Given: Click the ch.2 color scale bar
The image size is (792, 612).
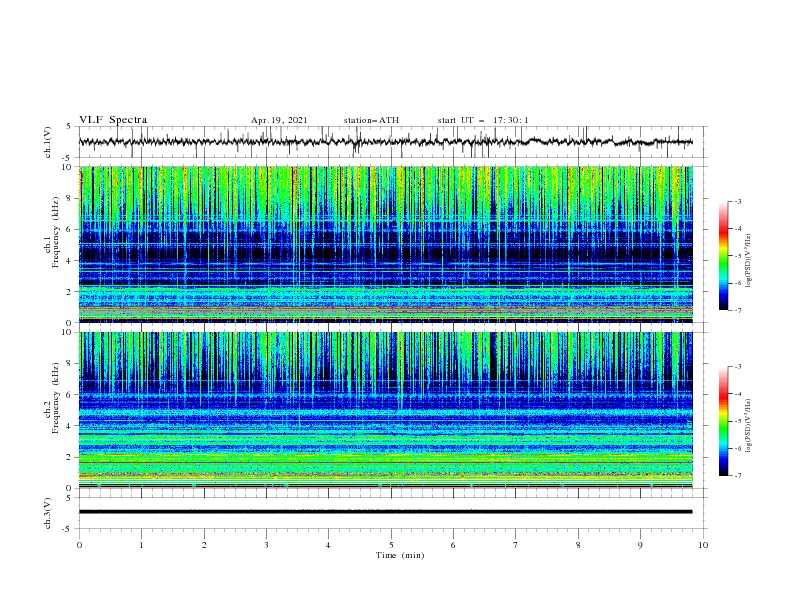Looking at the screenshot, I should [723, 421].
